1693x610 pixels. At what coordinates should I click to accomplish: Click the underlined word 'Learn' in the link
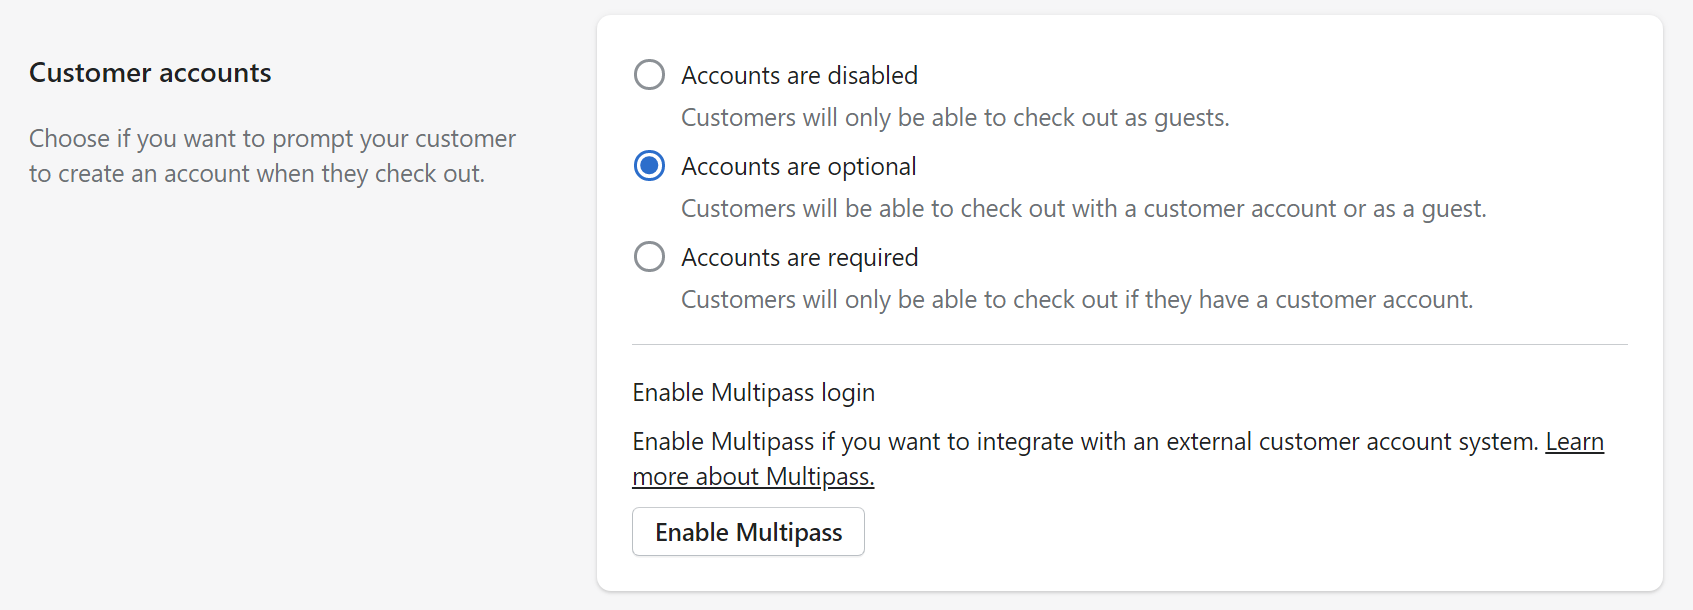tap(1574, 442)
